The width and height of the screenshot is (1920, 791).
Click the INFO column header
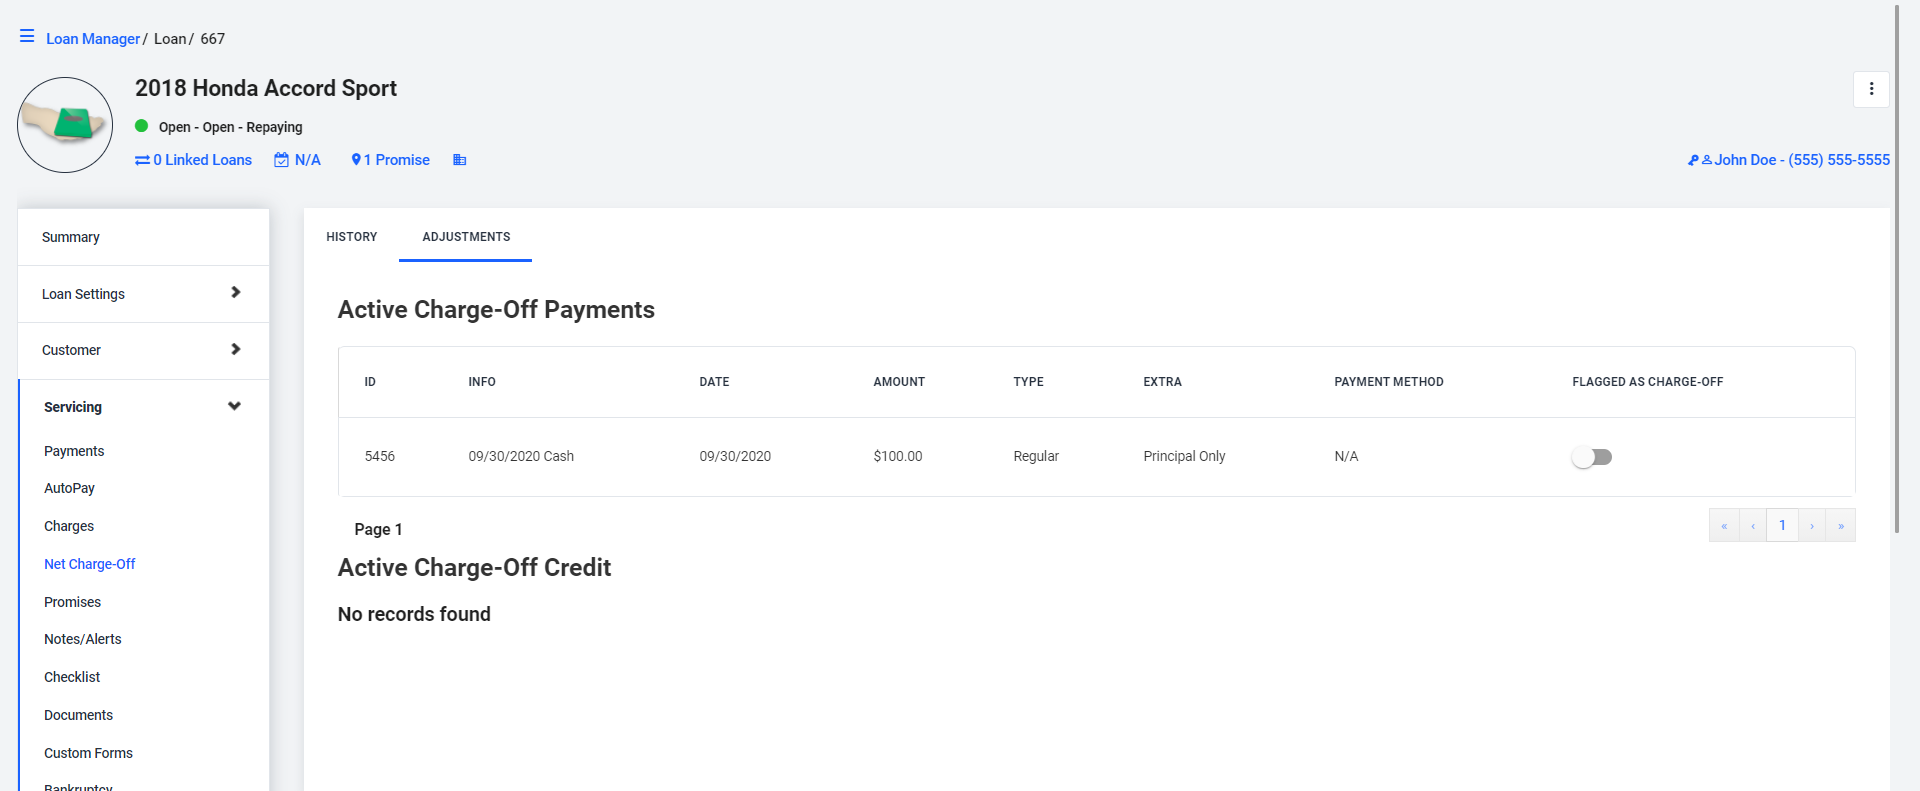point(482,382)
